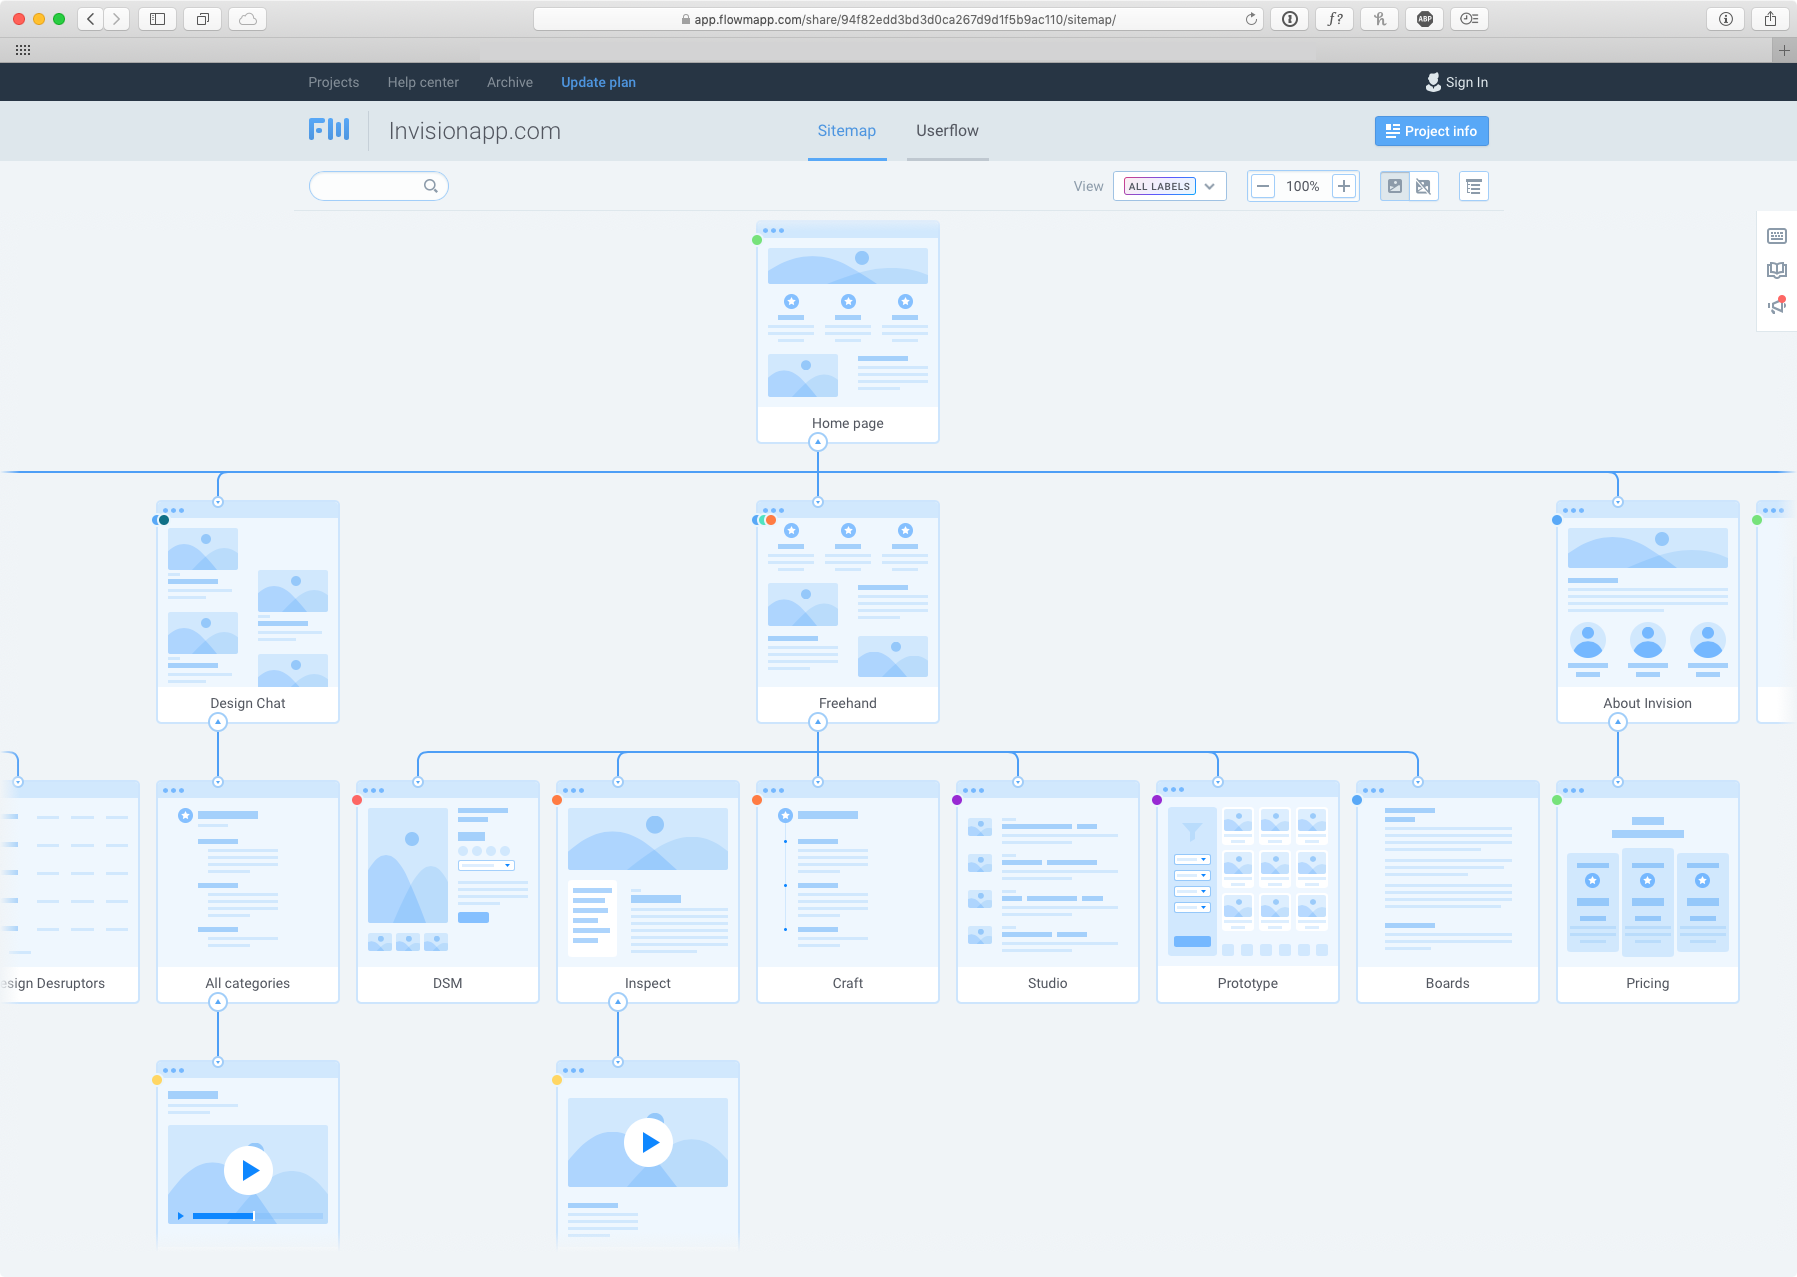Open Archive in top navigation
The image size is (1797, 1277).
(510, 82)
